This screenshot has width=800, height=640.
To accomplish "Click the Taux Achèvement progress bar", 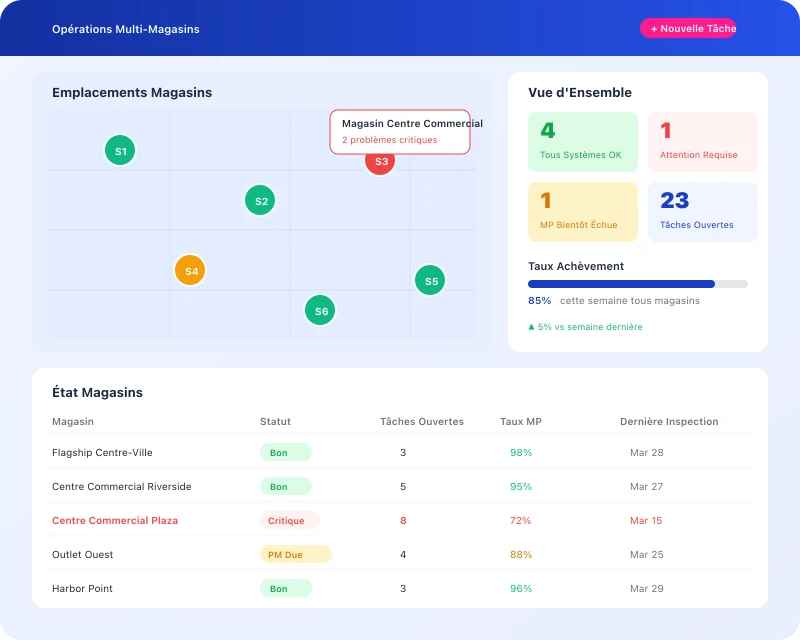I will point(635,283).
